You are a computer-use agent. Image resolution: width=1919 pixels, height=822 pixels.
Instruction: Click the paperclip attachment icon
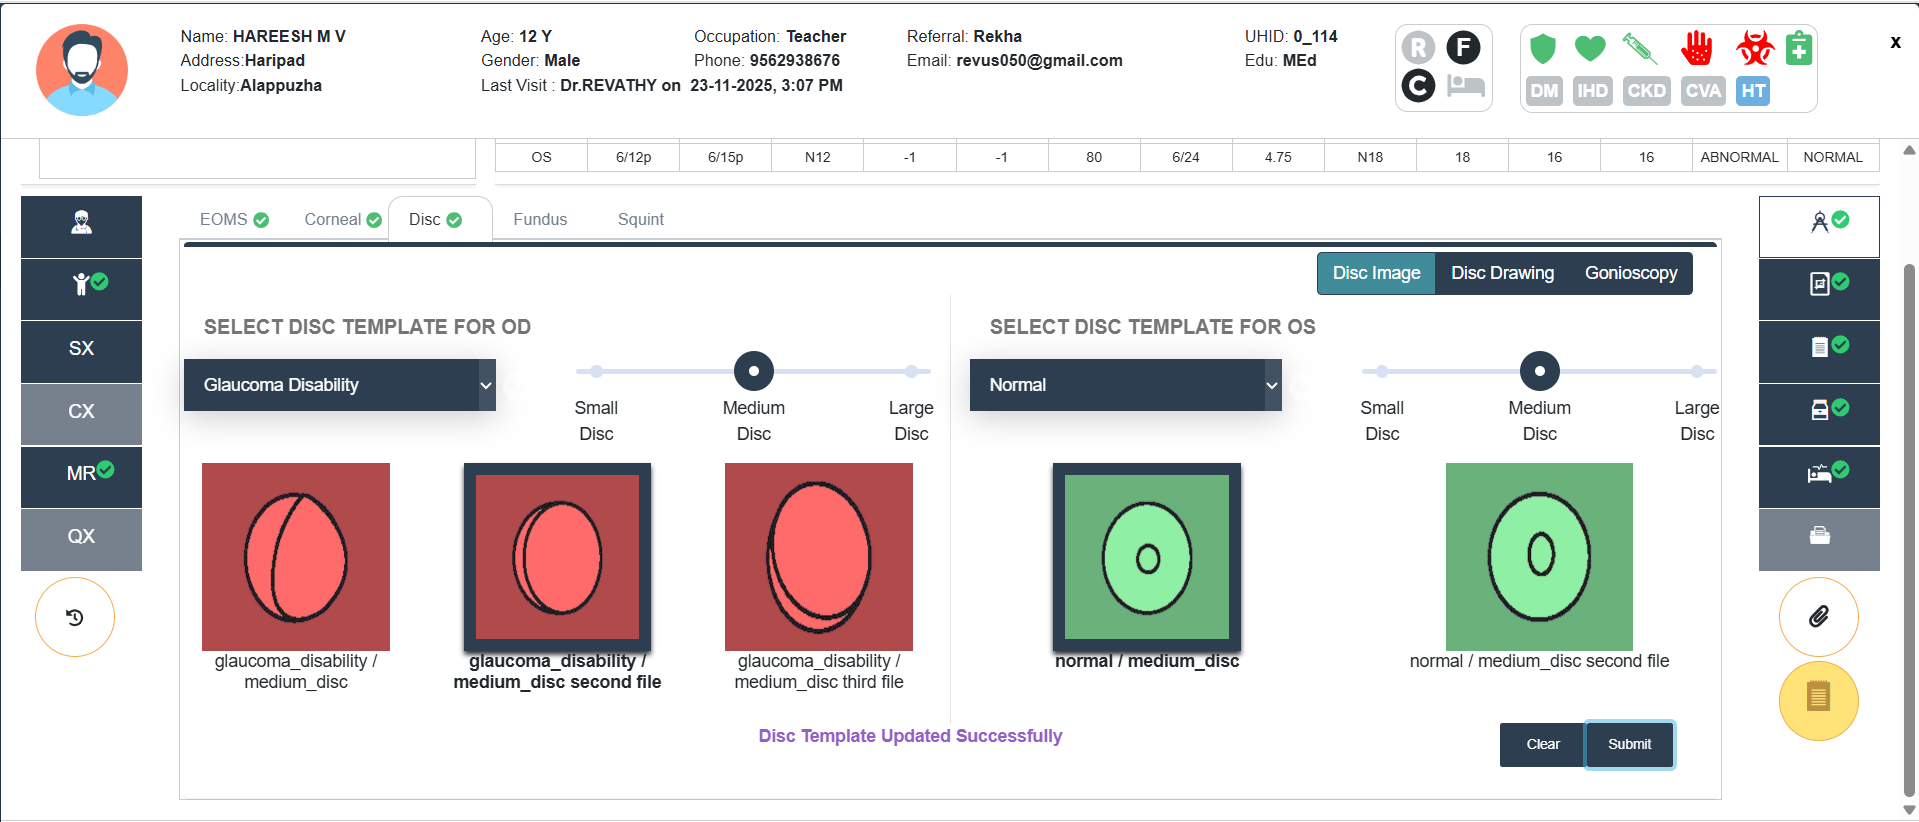click(1818, 617)
